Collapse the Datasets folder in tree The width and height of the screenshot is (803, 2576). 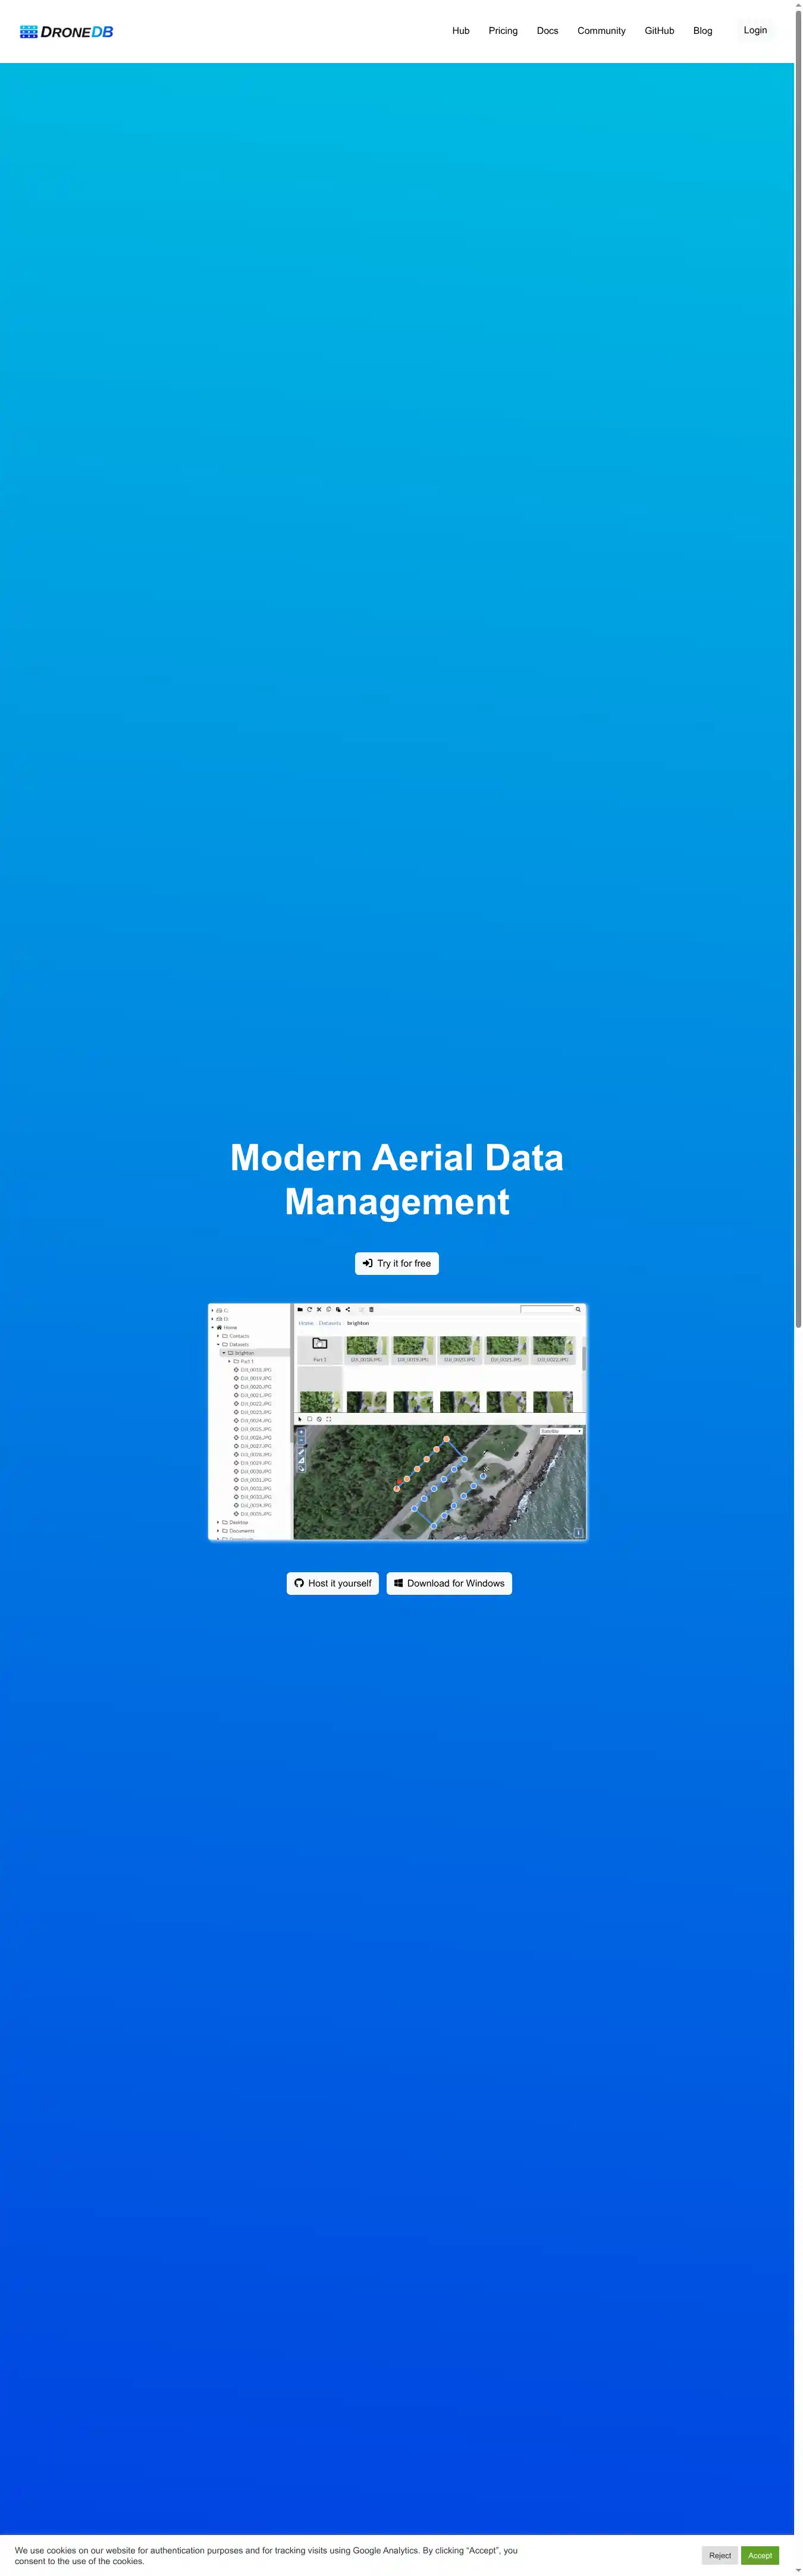tap(218, 1344)
